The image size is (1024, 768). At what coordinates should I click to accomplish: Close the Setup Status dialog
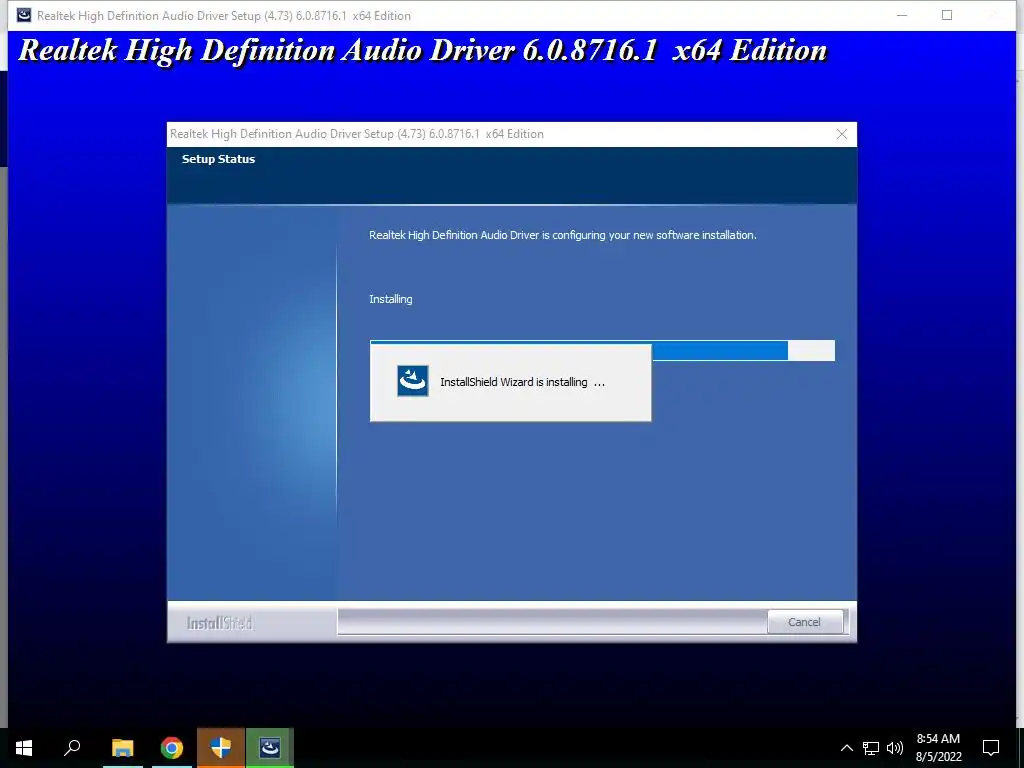pyautogui.click(x=842, y=134)
